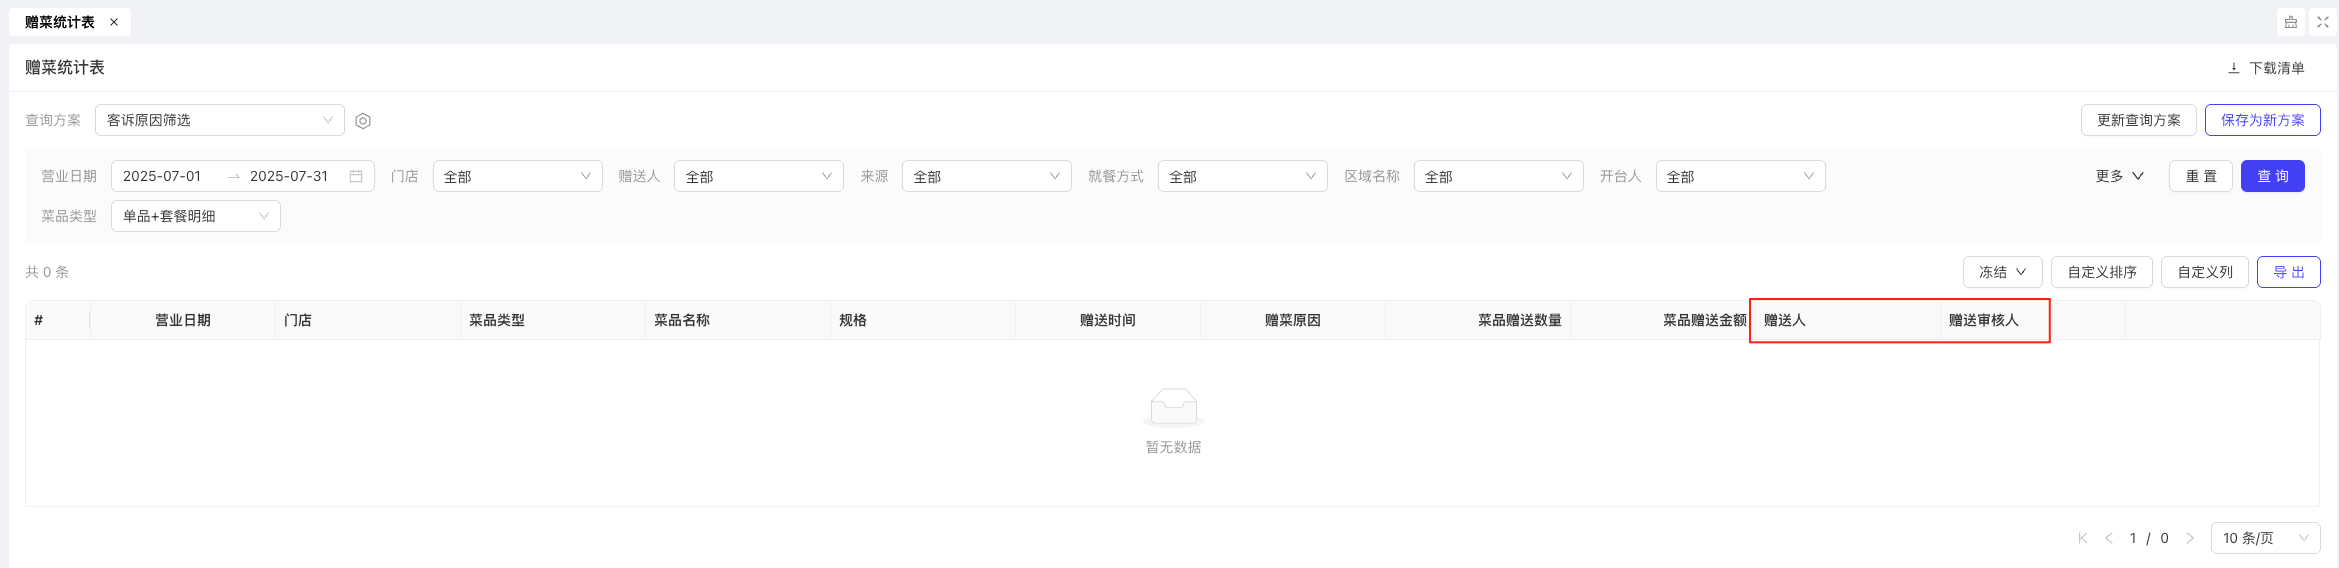Click the printer icon at top right
The height and width of the screenshot is (568, 2339).
pyautogui.click(x=2290, y=22)
